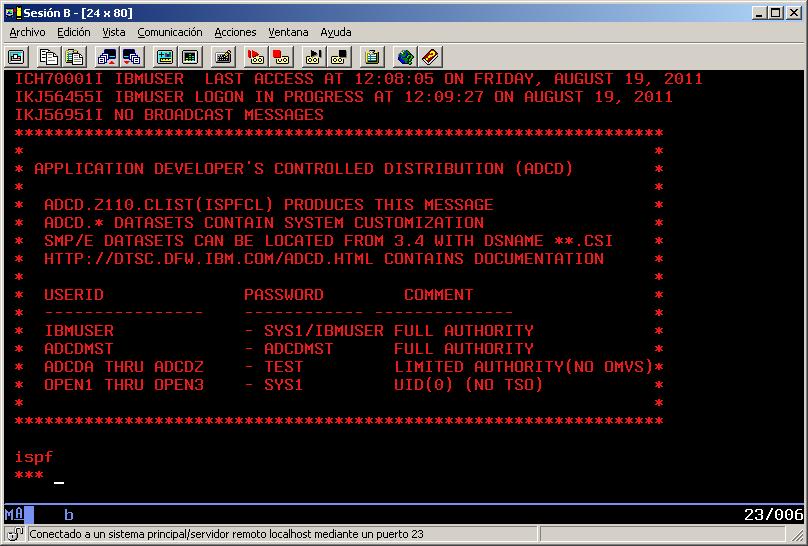This screenshot has width=808, height=546.
Task: Click the globe support icon
Action: coord(405,57)
